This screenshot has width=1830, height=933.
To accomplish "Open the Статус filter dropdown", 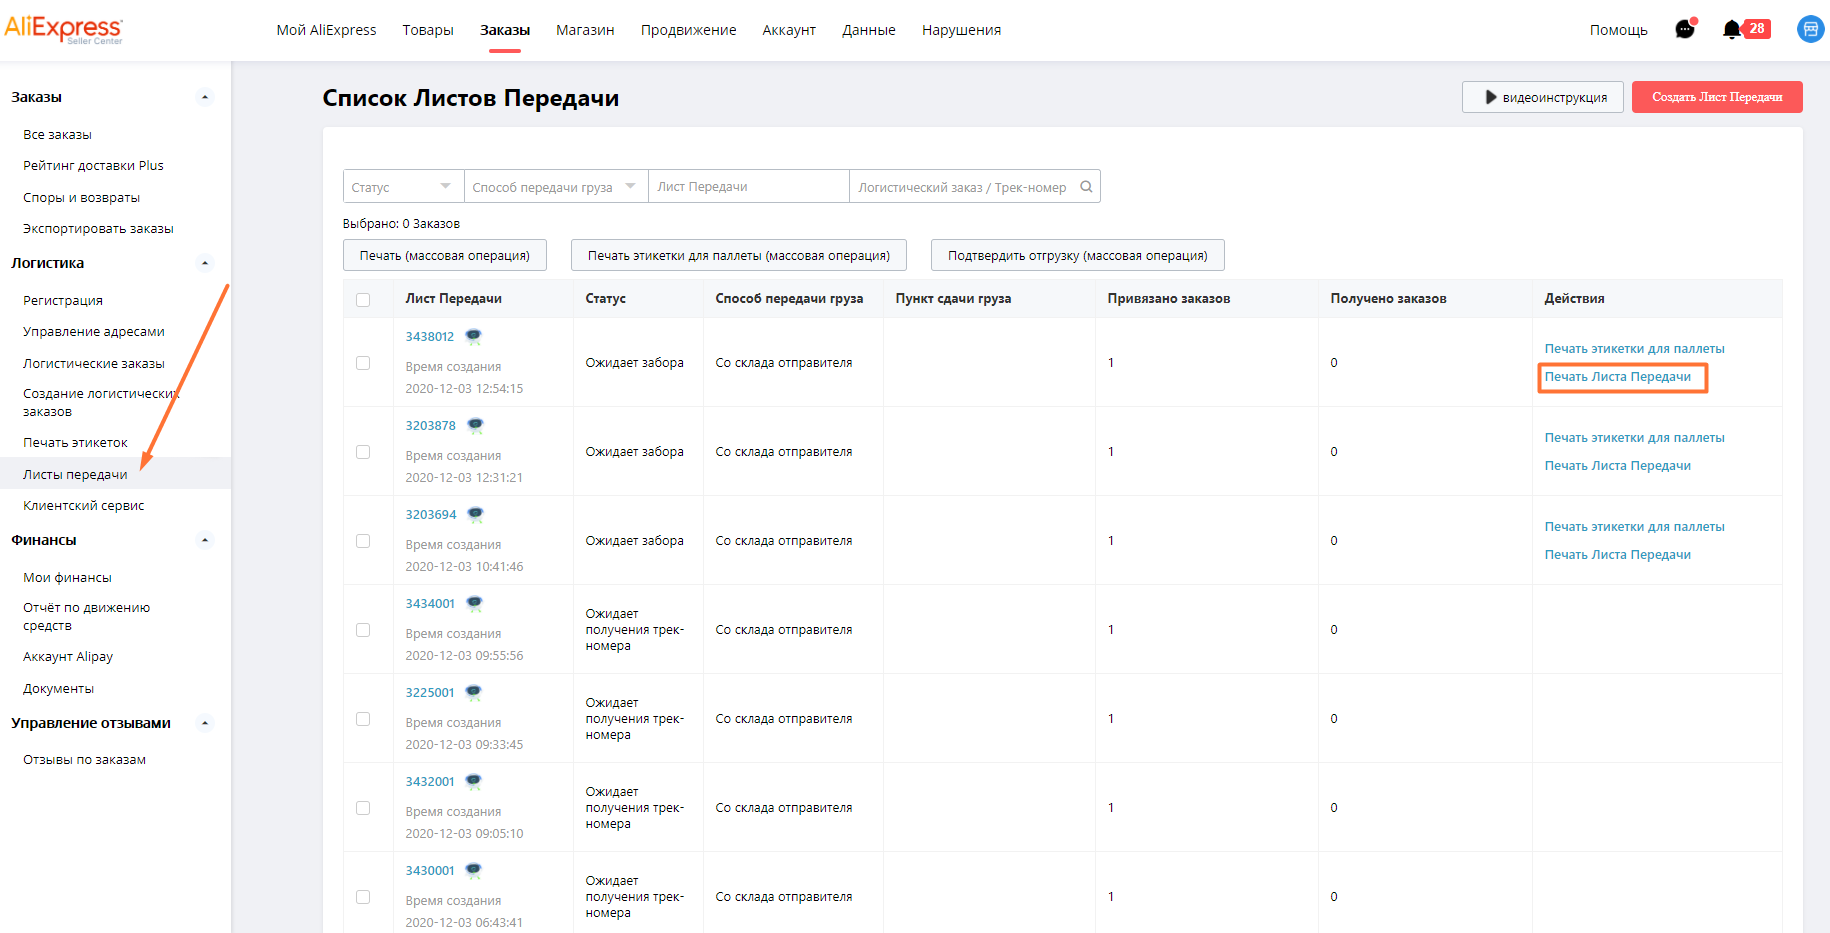I will (403, 186).
